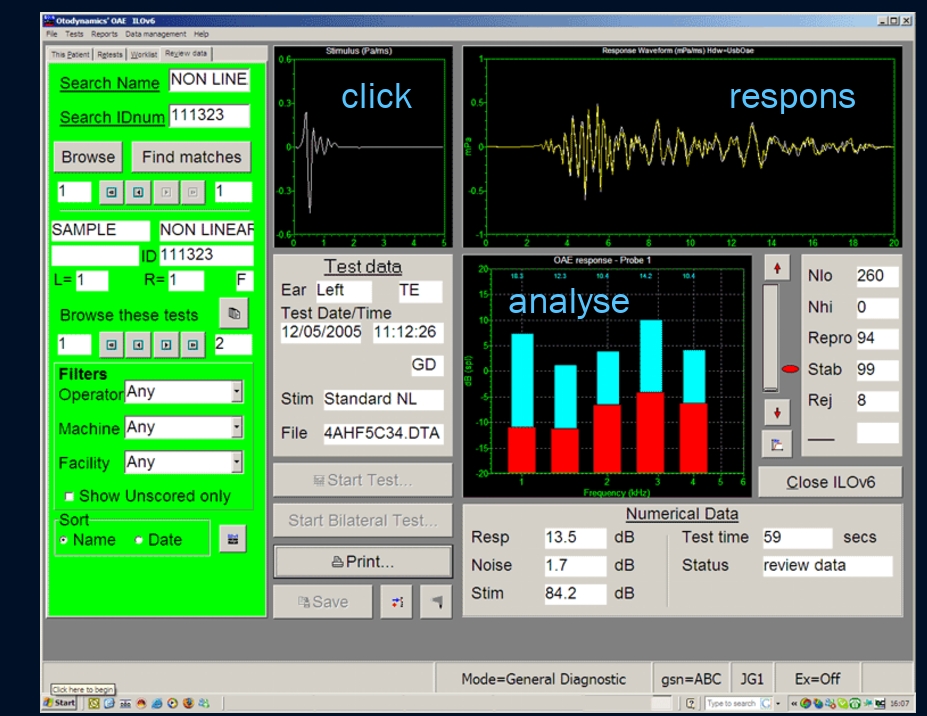Open the Facility filter dropdown
This screenshot has height=716, width=927.
pos(236,462)
